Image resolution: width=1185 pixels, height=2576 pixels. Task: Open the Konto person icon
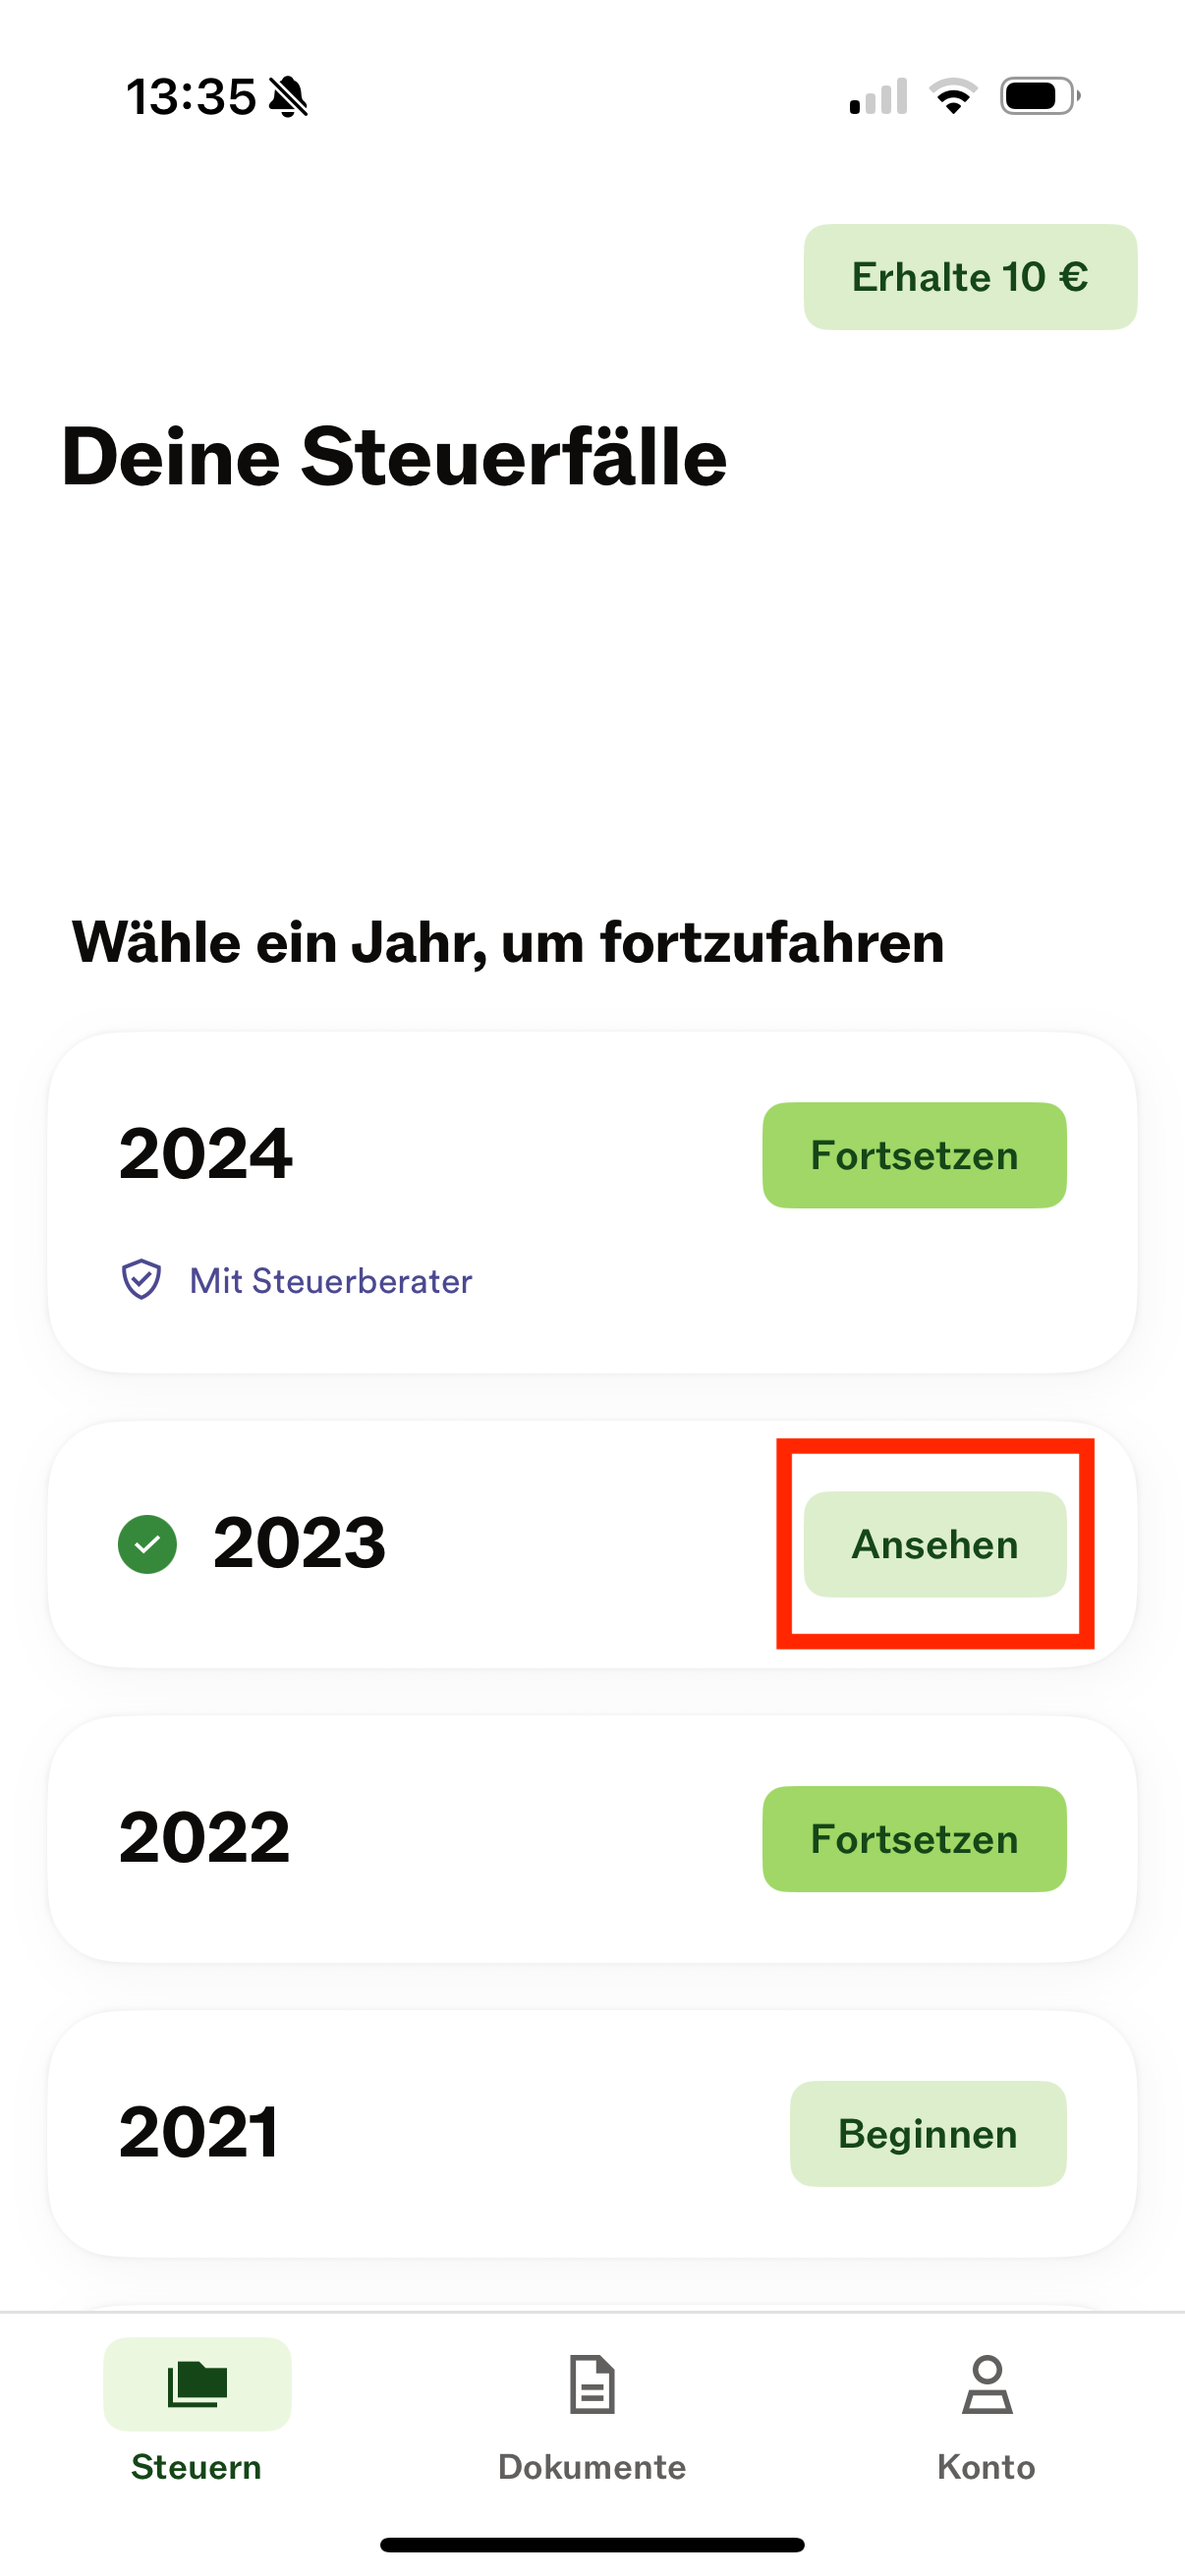[987, 2385]
